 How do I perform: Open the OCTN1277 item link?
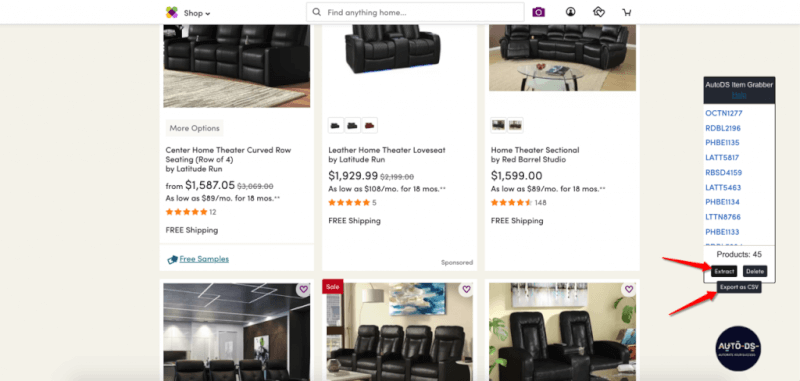pos(723,113)
